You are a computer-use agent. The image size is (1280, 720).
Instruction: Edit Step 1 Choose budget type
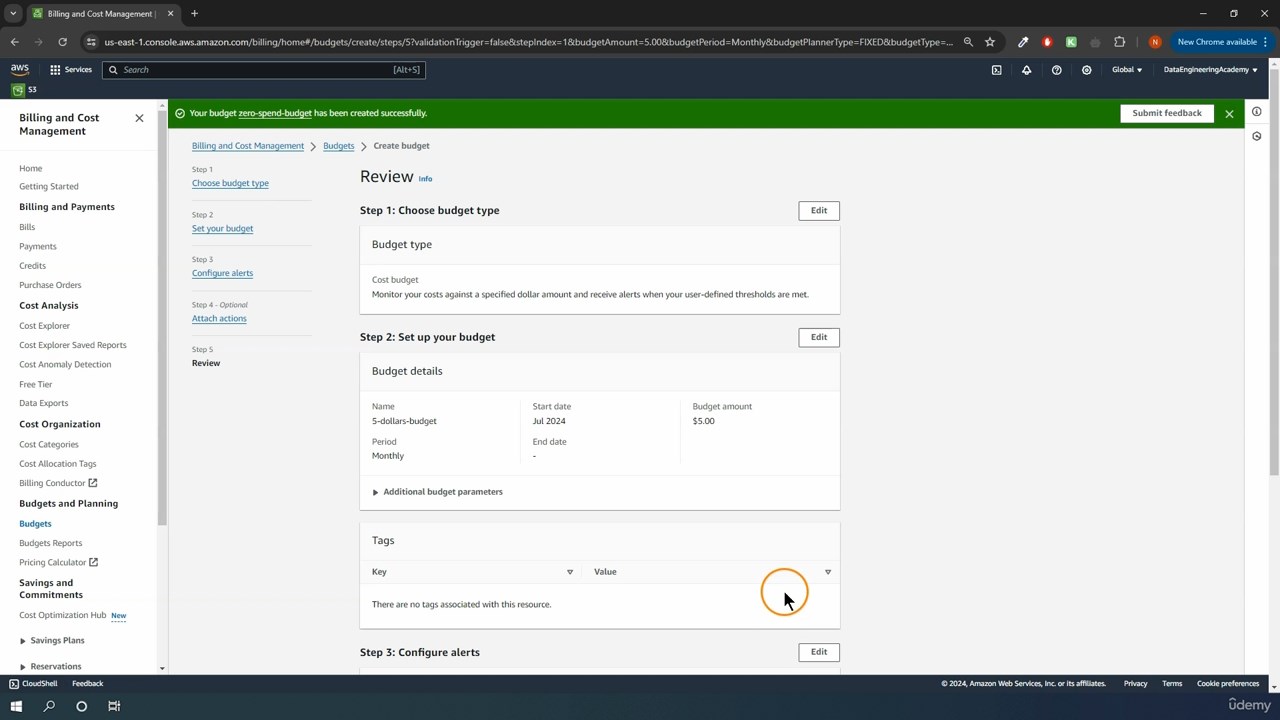tap(819, 211)
